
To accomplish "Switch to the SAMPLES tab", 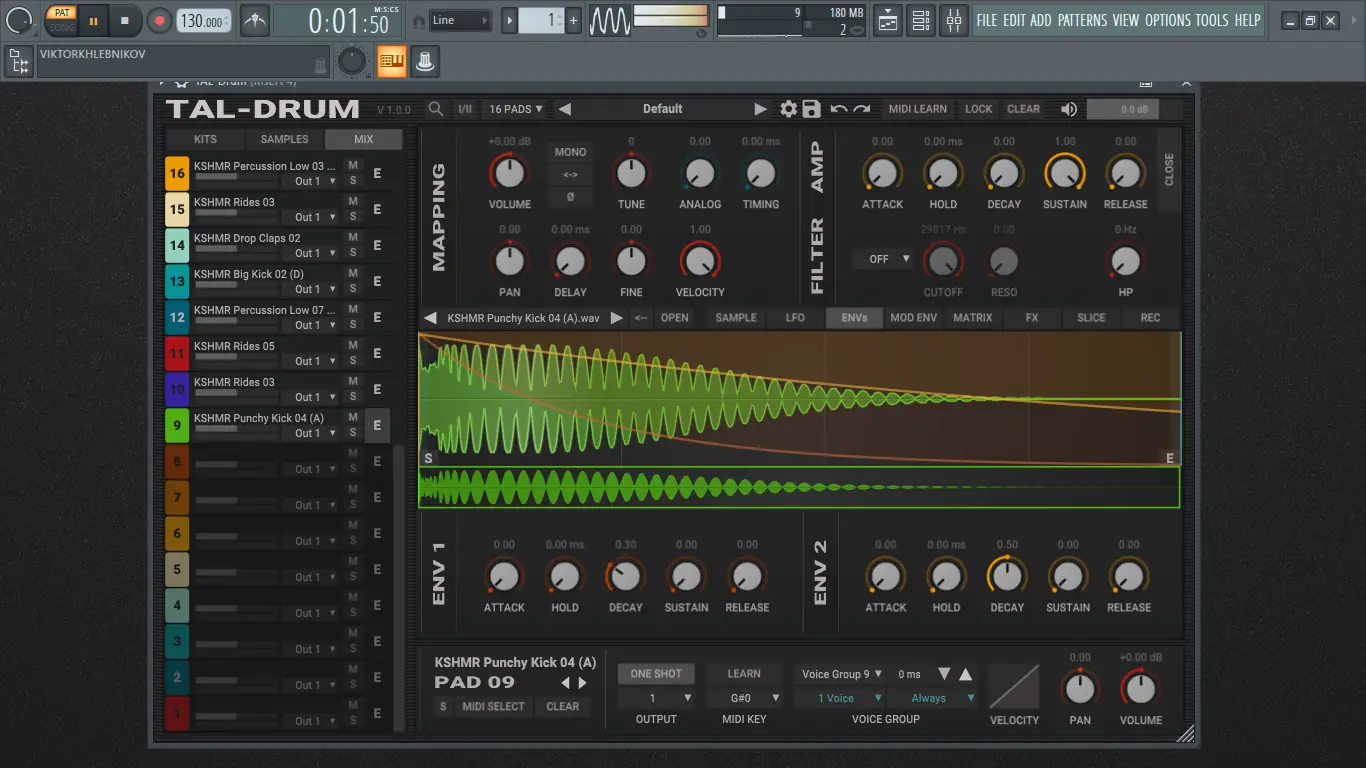I will (x=284, y=139).
